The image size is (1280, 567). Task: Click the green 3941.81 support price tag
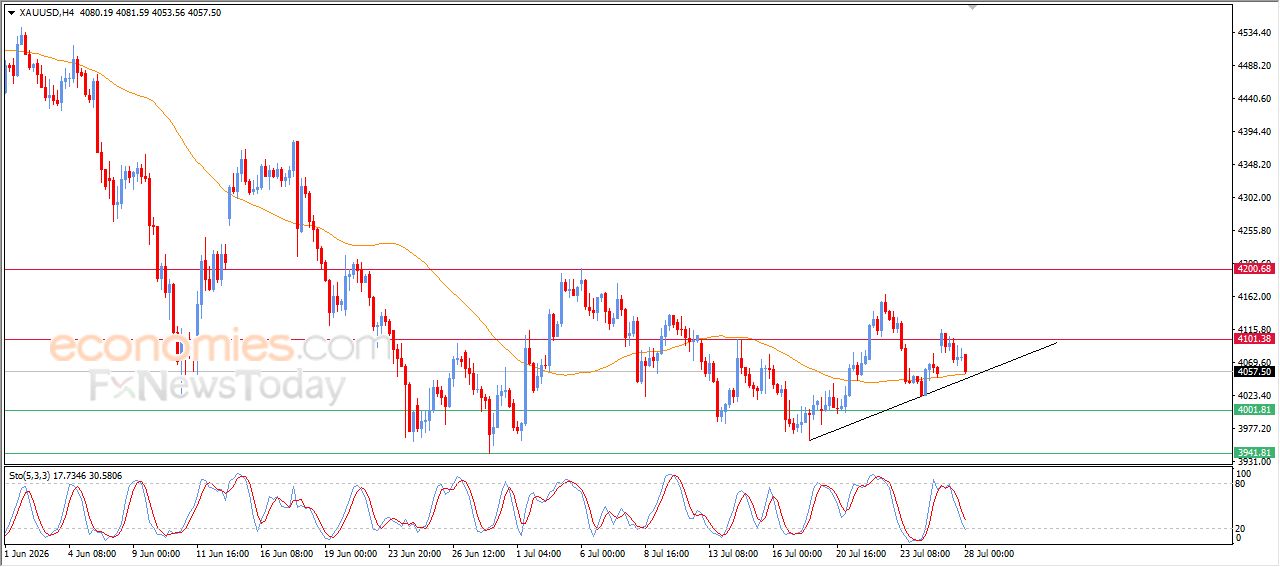tap(1252, 453)
